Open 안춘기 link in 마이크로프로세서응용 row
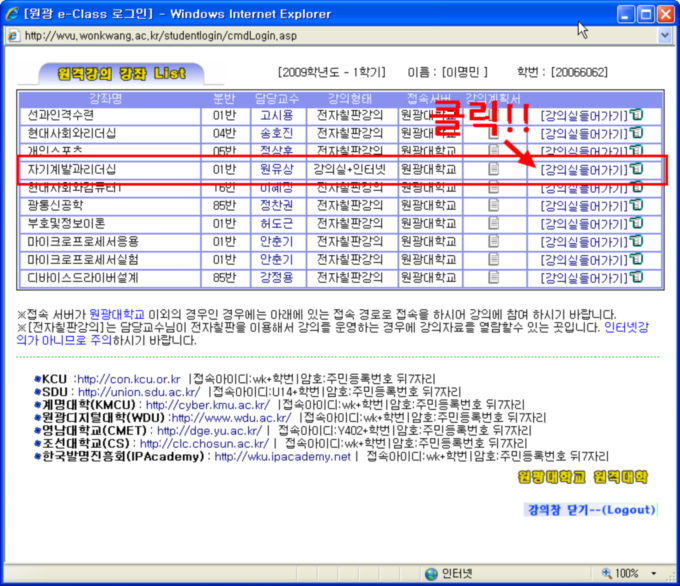The width and height of the screenshot is (680, 586). (277, 242)
